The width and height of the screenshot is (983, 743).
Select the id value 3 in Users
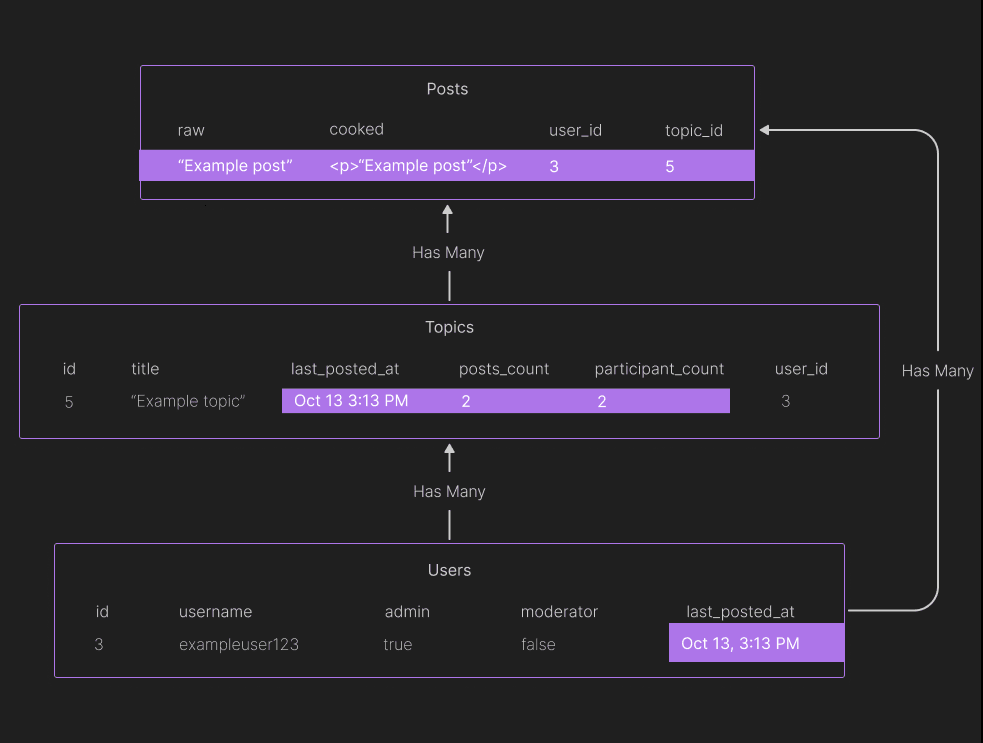98,645
